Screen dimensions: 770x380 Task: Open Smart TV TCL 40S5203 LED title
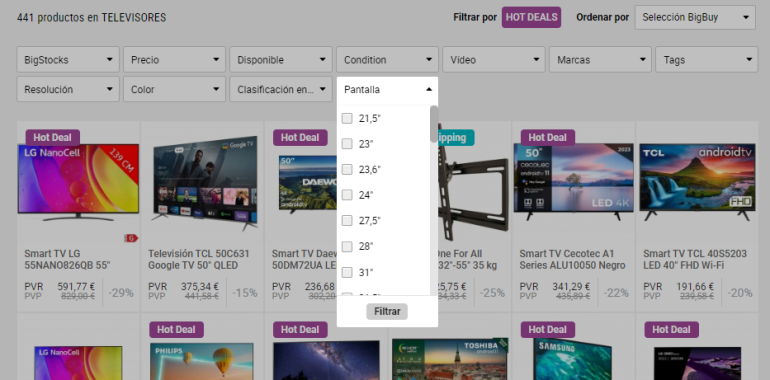pos(695,260)
